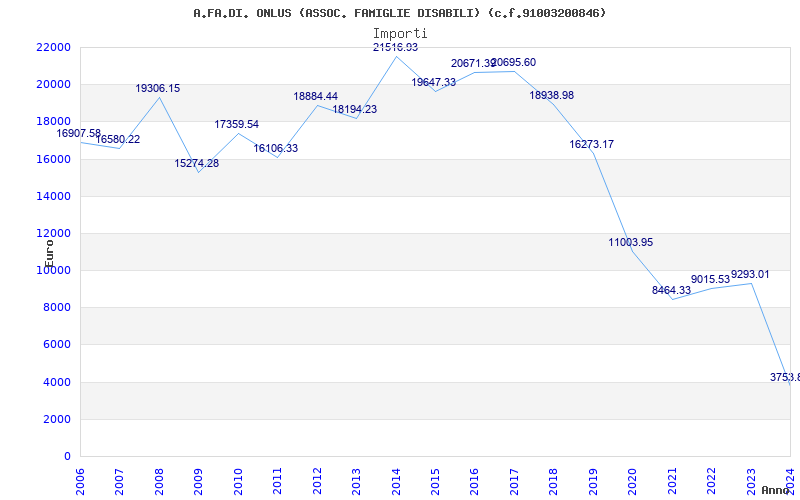Click the 2007 year label
800x500 pixels.
click(x=119, y=481)
